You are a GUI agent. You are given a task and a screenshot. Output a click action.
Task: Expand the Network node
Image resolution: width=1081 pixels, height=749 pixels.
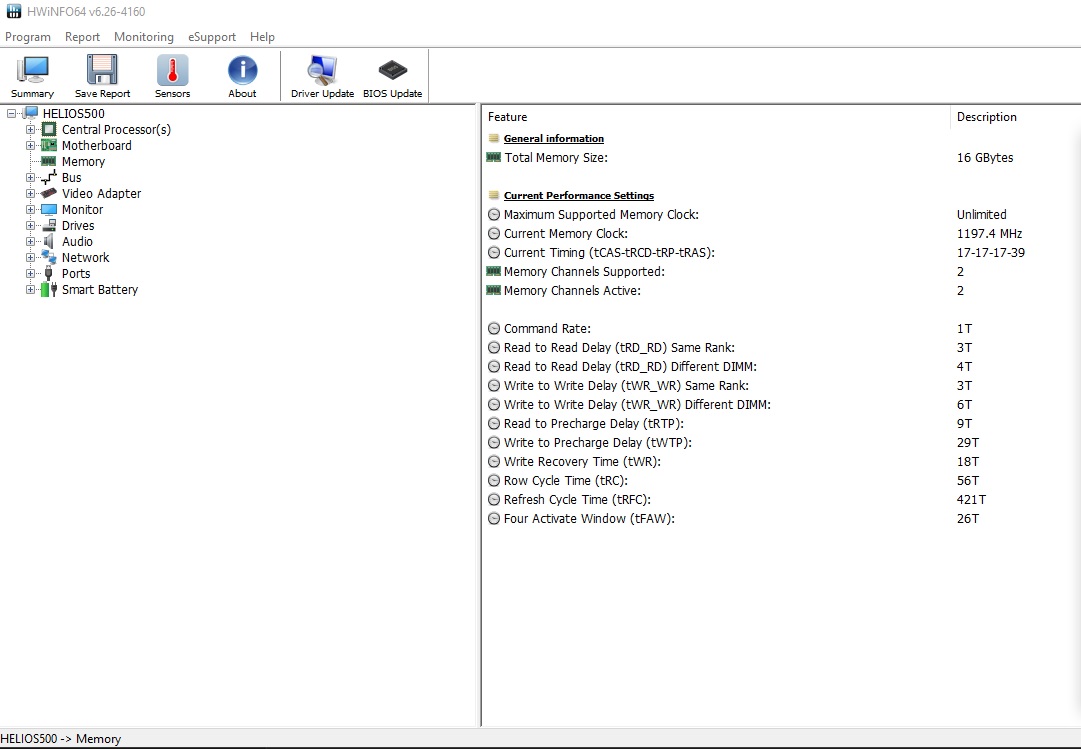pyautogui.click(x=30, y=257)
